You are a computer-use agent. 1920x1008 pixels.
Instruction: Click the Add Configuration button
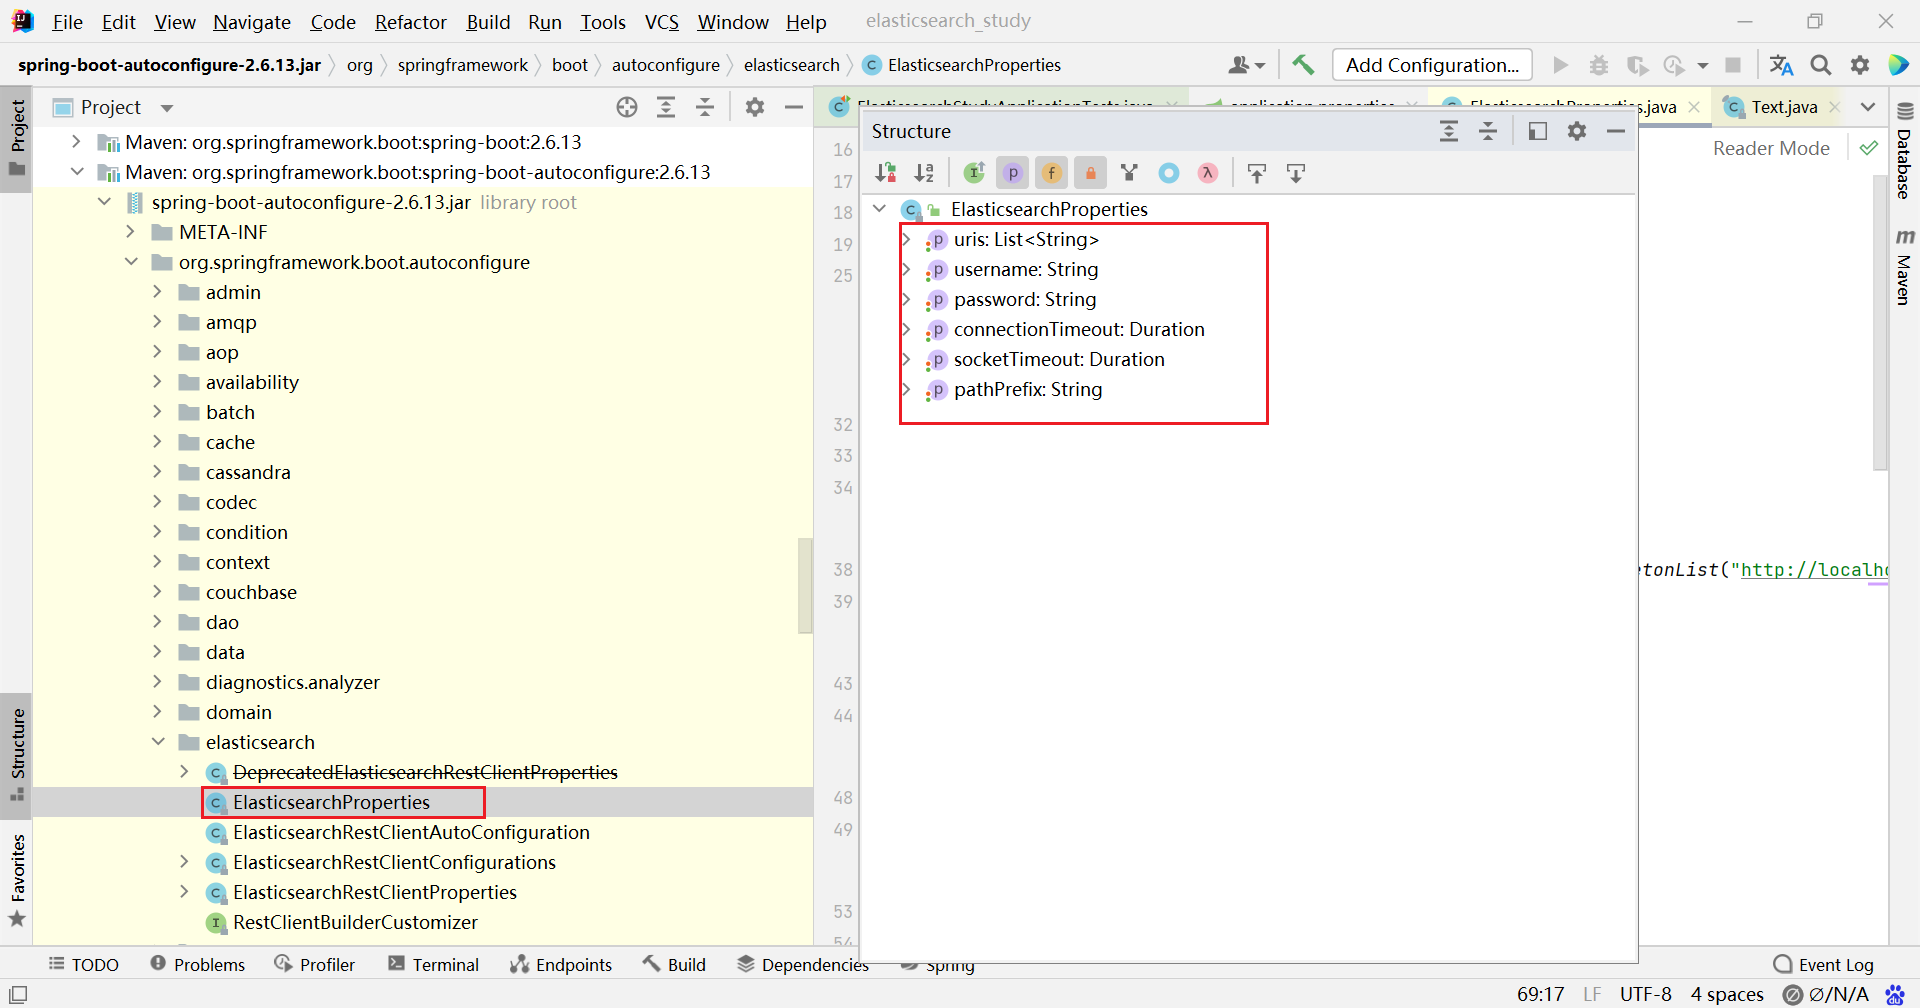tap(1432, 65)
